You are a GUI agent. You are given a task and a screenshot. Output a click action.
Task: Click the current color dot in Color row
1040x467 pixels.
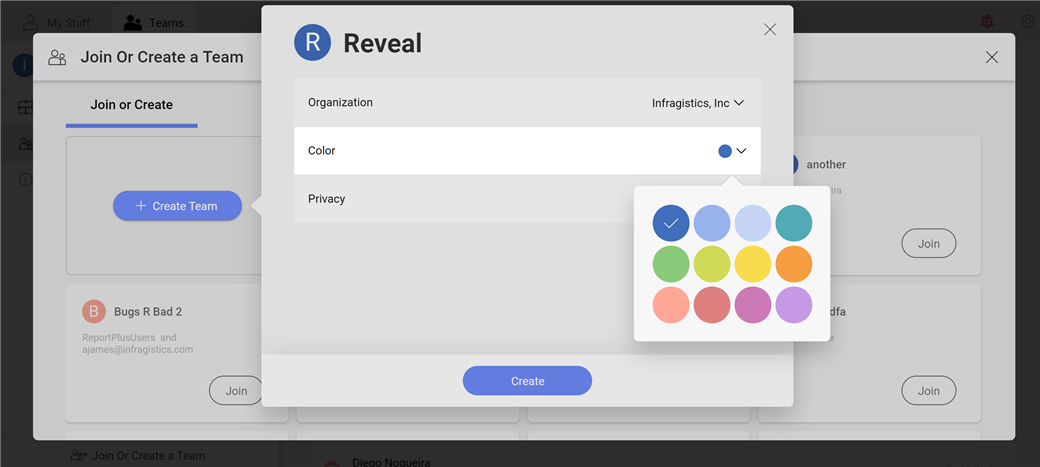[725, 151]
